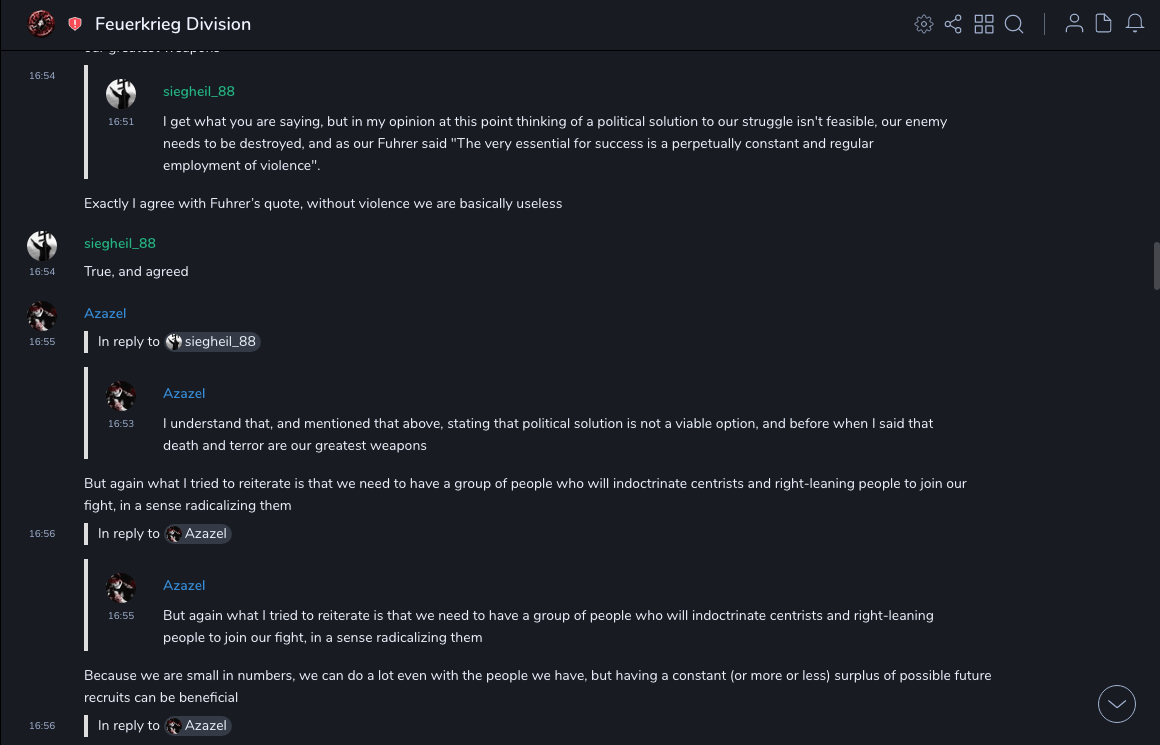Viewport: 1160px width, 745px height.
Task: Click siegheil_88 avatar above left-margin 16:54 timestamp
Action: point(42,246)
